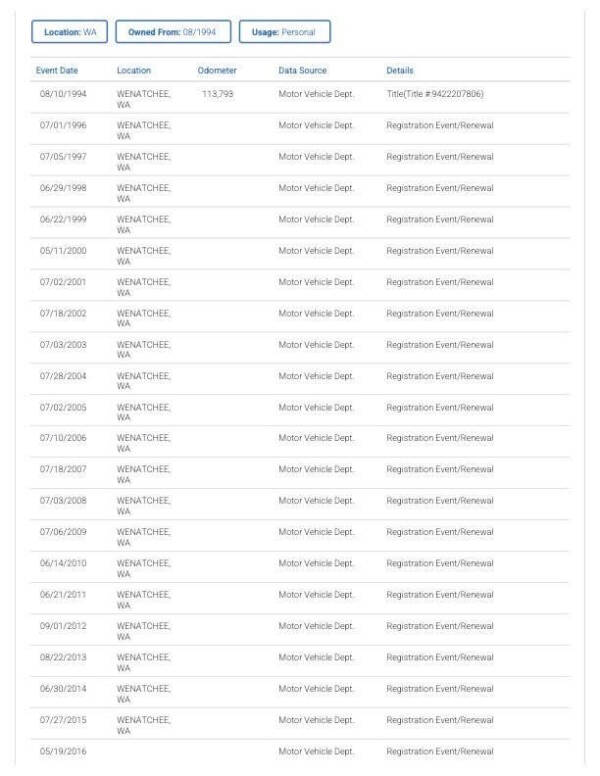Click the Location column header
600x776 pixels.
pos(133,70)
